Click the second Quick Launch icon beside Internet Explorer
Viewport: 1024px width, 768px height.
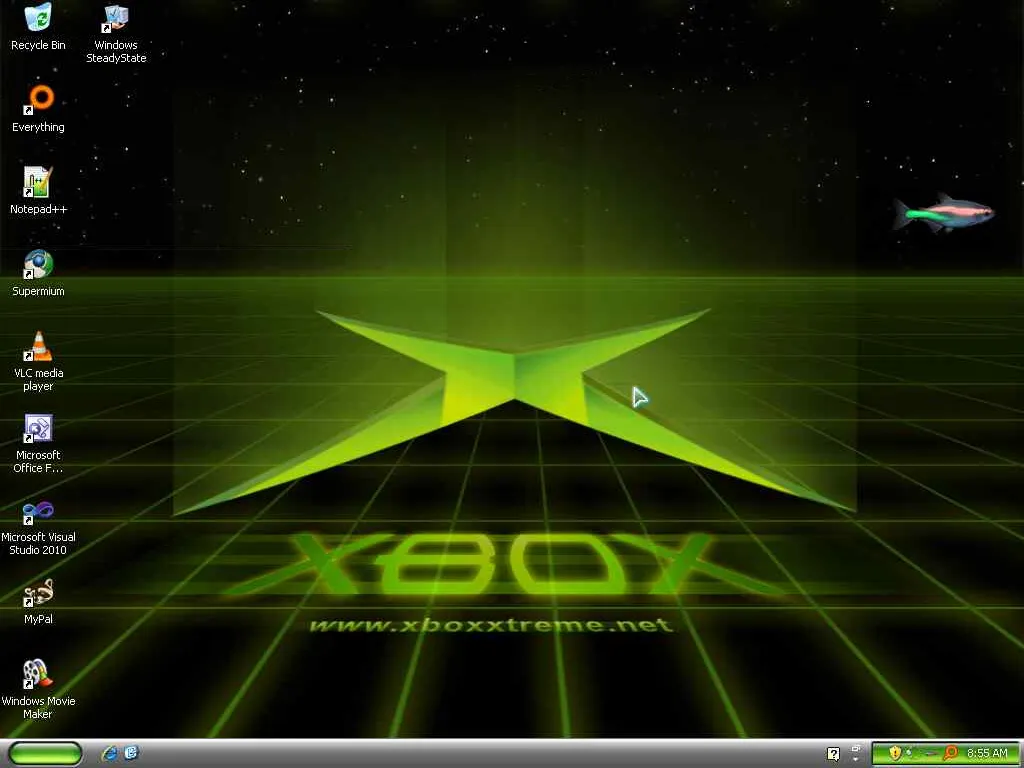point(131,753)
